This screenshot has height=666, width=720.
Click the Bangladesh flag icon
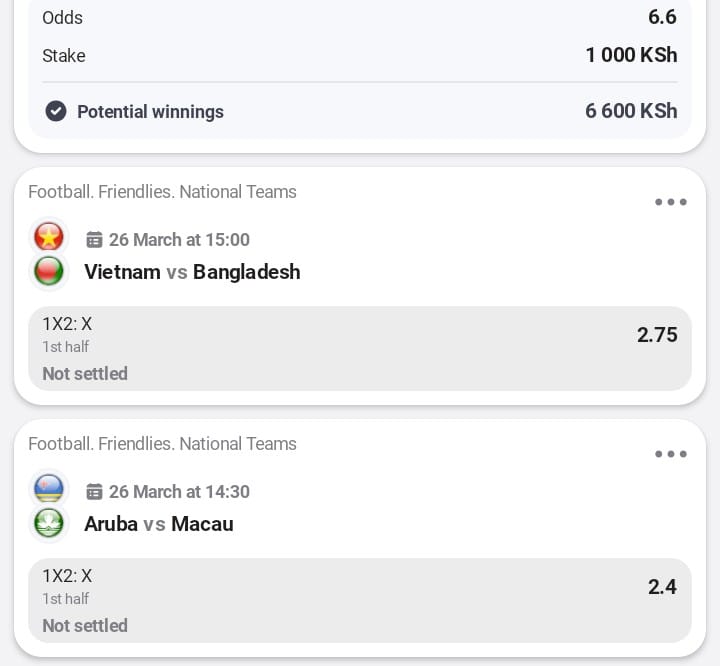coord(49,270)
